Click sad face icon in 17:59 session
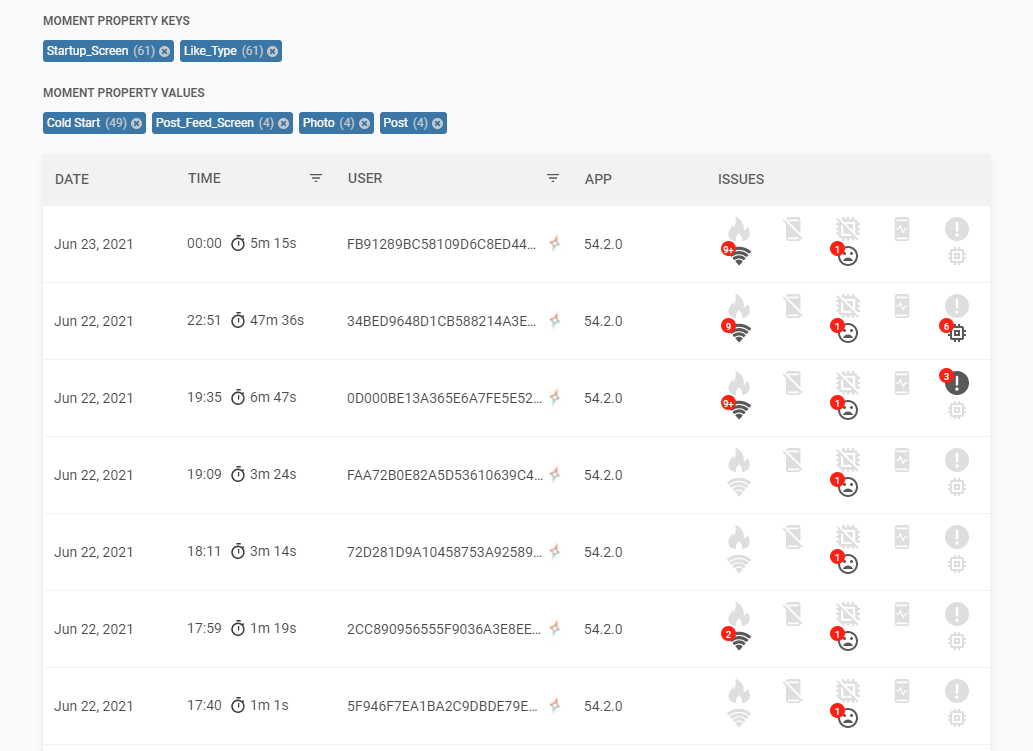1033x751 pixels. 848,641
